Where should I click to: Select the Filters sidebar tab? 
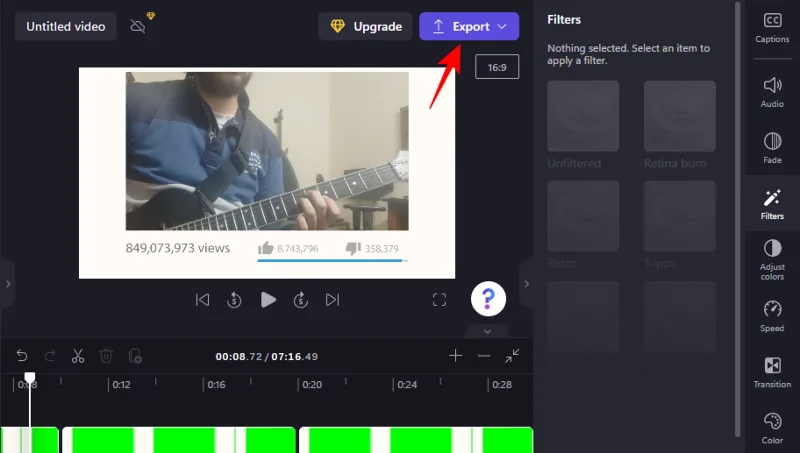click(772, 204)
